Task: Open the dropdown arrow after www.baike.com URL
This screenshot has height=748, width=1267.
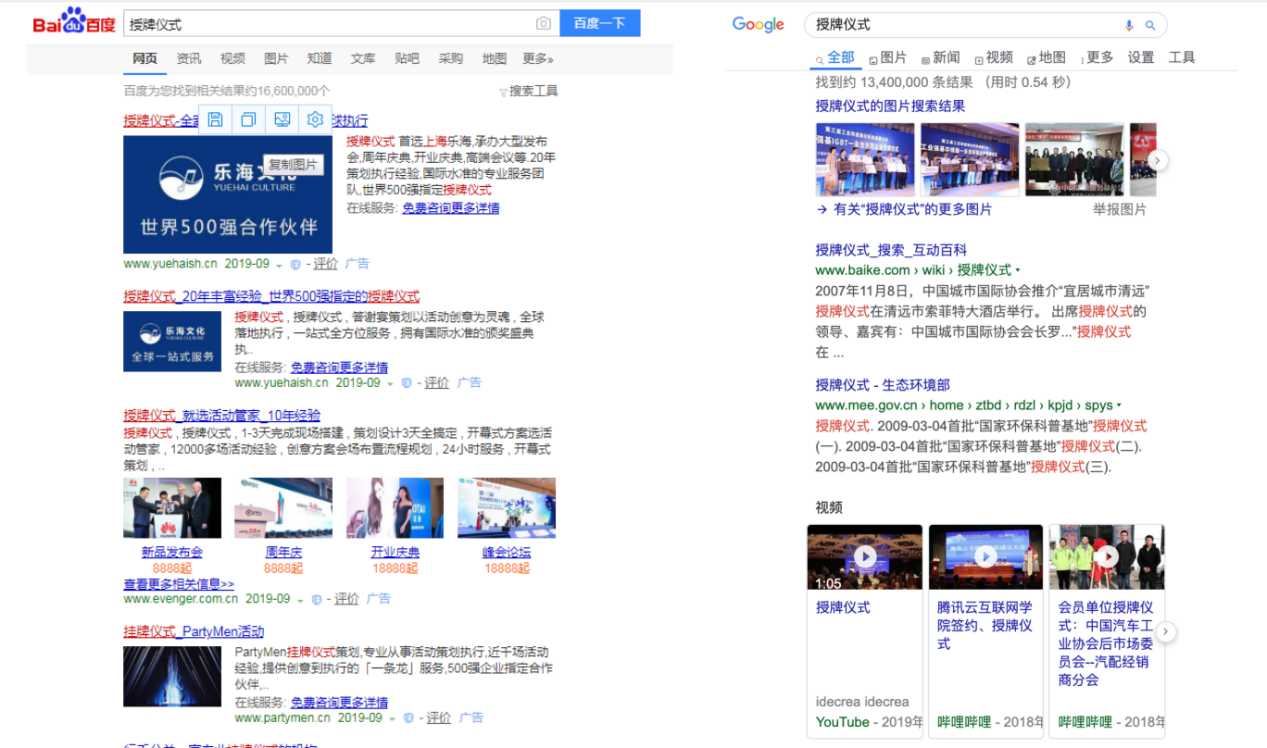Action: (x=1019, y=270)
